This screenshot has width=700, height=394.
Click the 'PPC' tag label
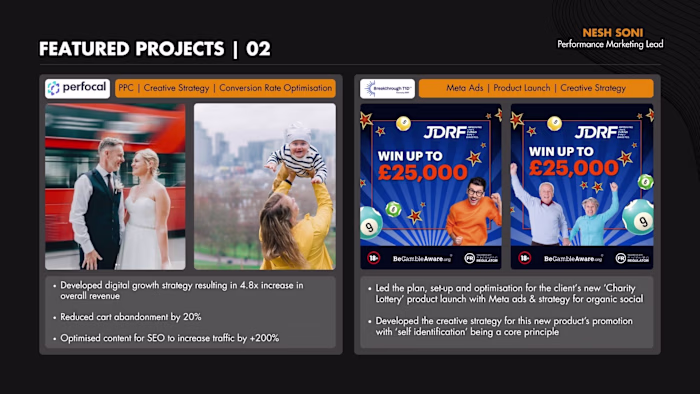pos(126,88)
